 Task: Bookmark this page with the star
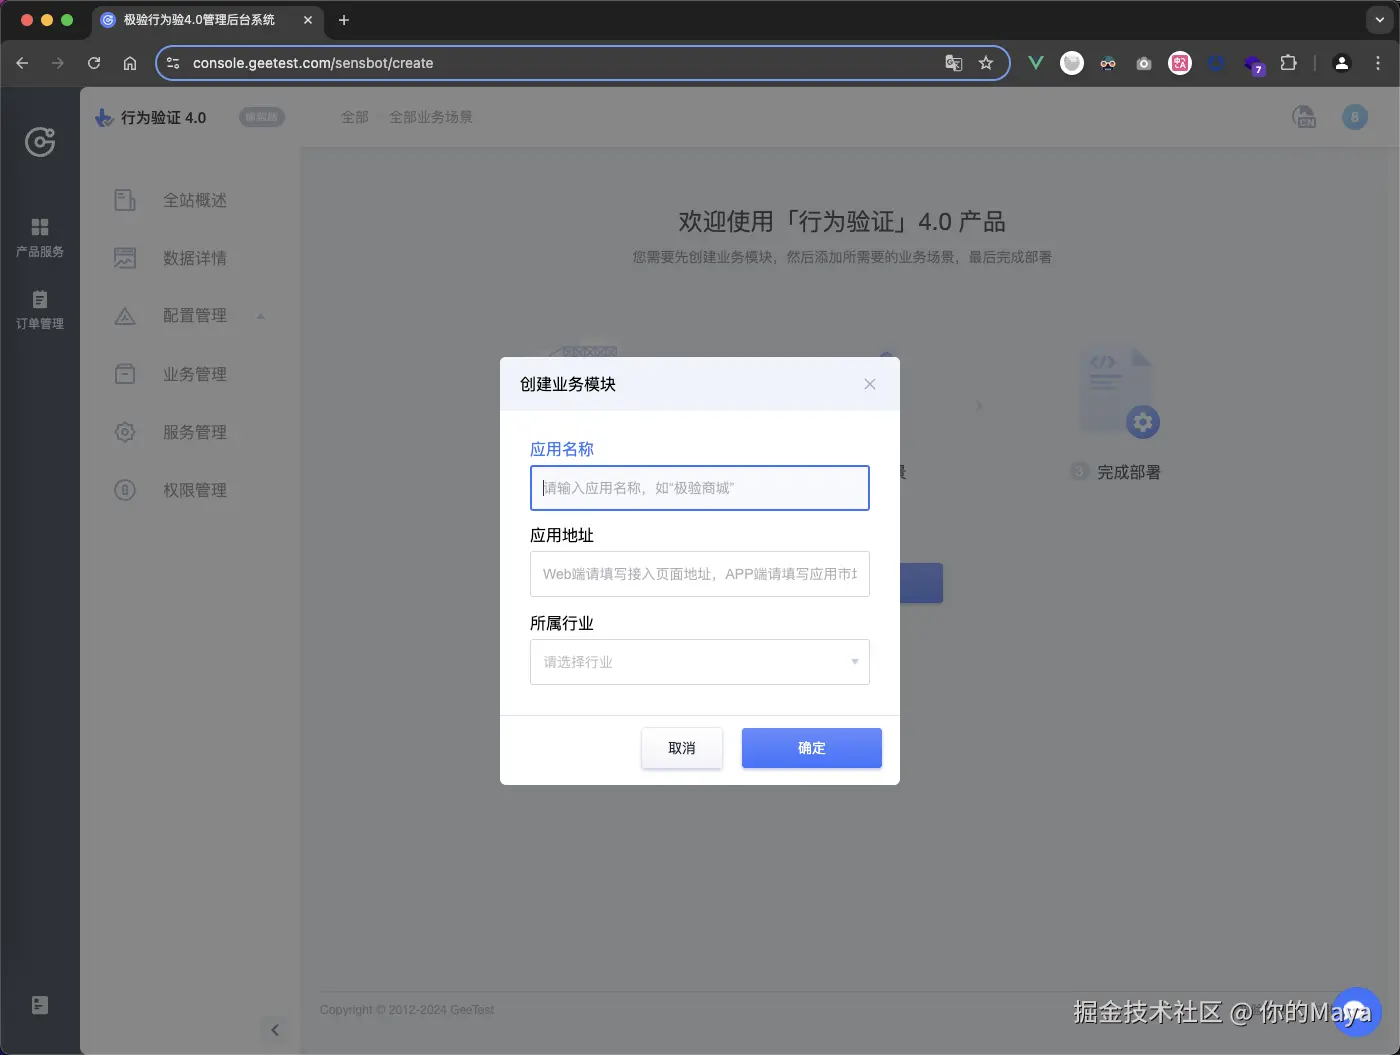(x=986, y=63)
